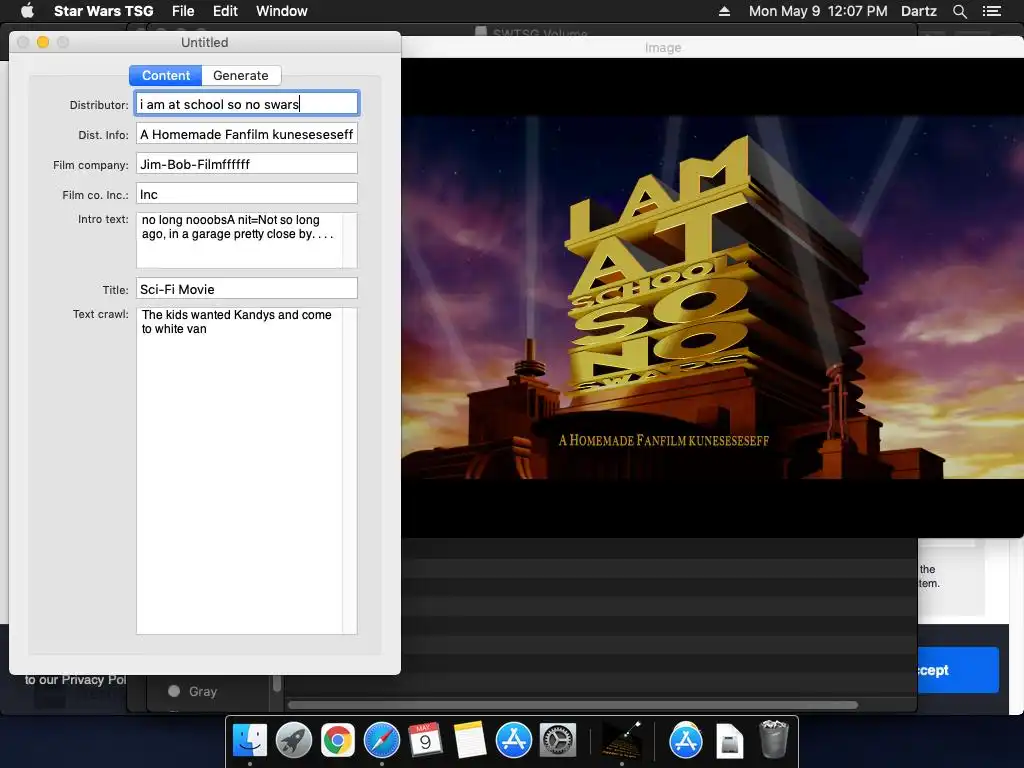1024x768 pixels.
Task: Select the Gray radio option in background window
Action: (174, 691)
